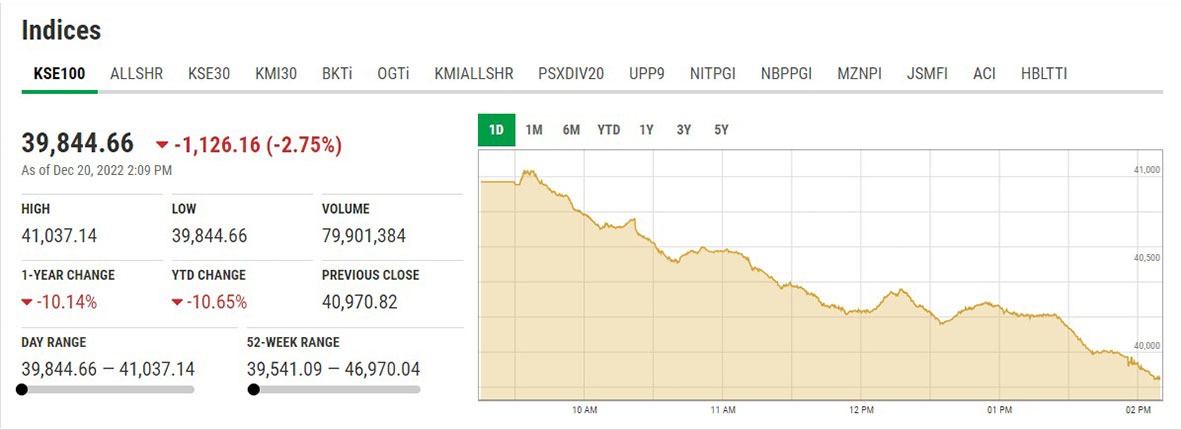
Task: Click the red down arrow beside -1,126.16
Action: point(162,146)
